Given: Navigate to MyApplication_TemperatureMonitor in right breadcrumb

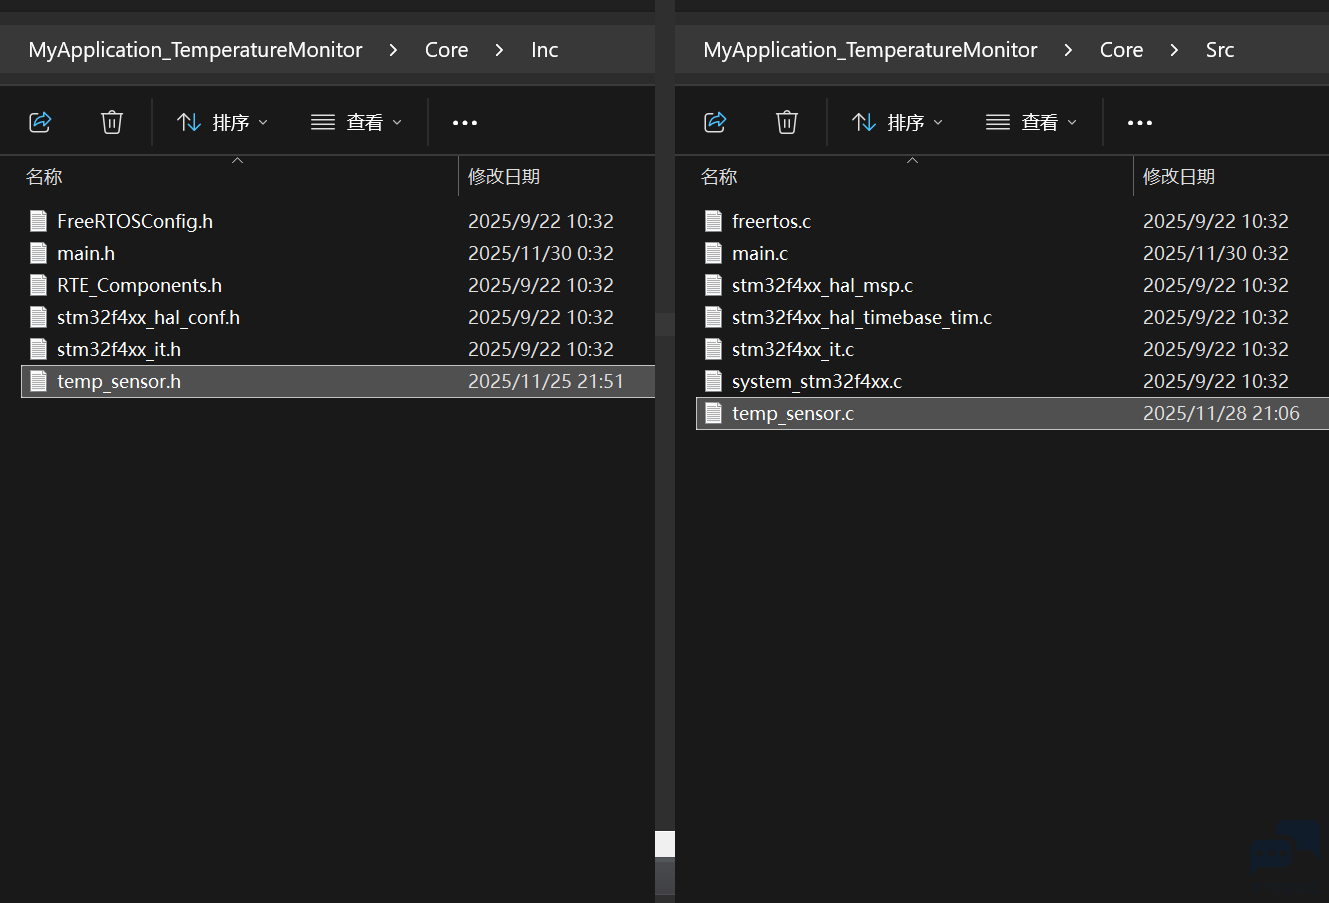Looking at the screenshot, I should pyautogui.click(x=870, y=50).
